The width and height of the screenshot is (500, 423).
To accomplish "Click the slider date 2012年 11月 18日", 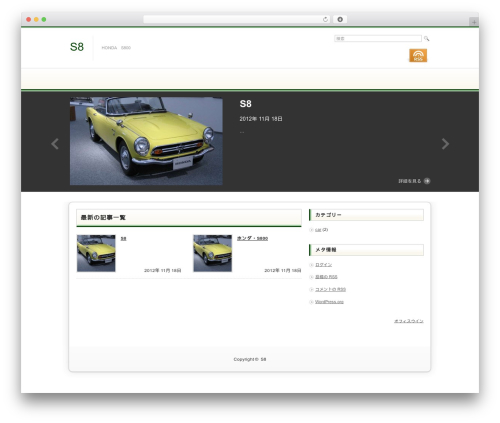I will [x=261, y=119].
